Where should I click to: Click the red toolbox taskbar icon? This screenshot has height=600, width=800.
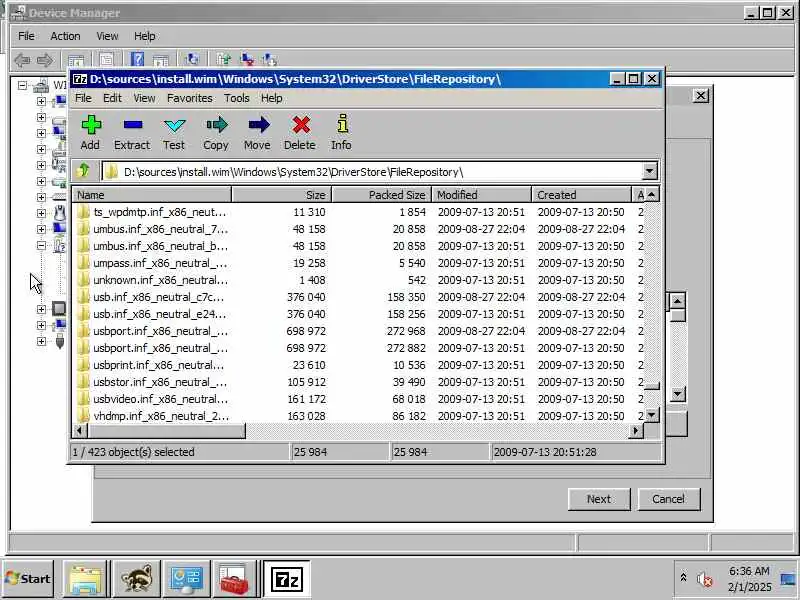click(x=234, y=579)
